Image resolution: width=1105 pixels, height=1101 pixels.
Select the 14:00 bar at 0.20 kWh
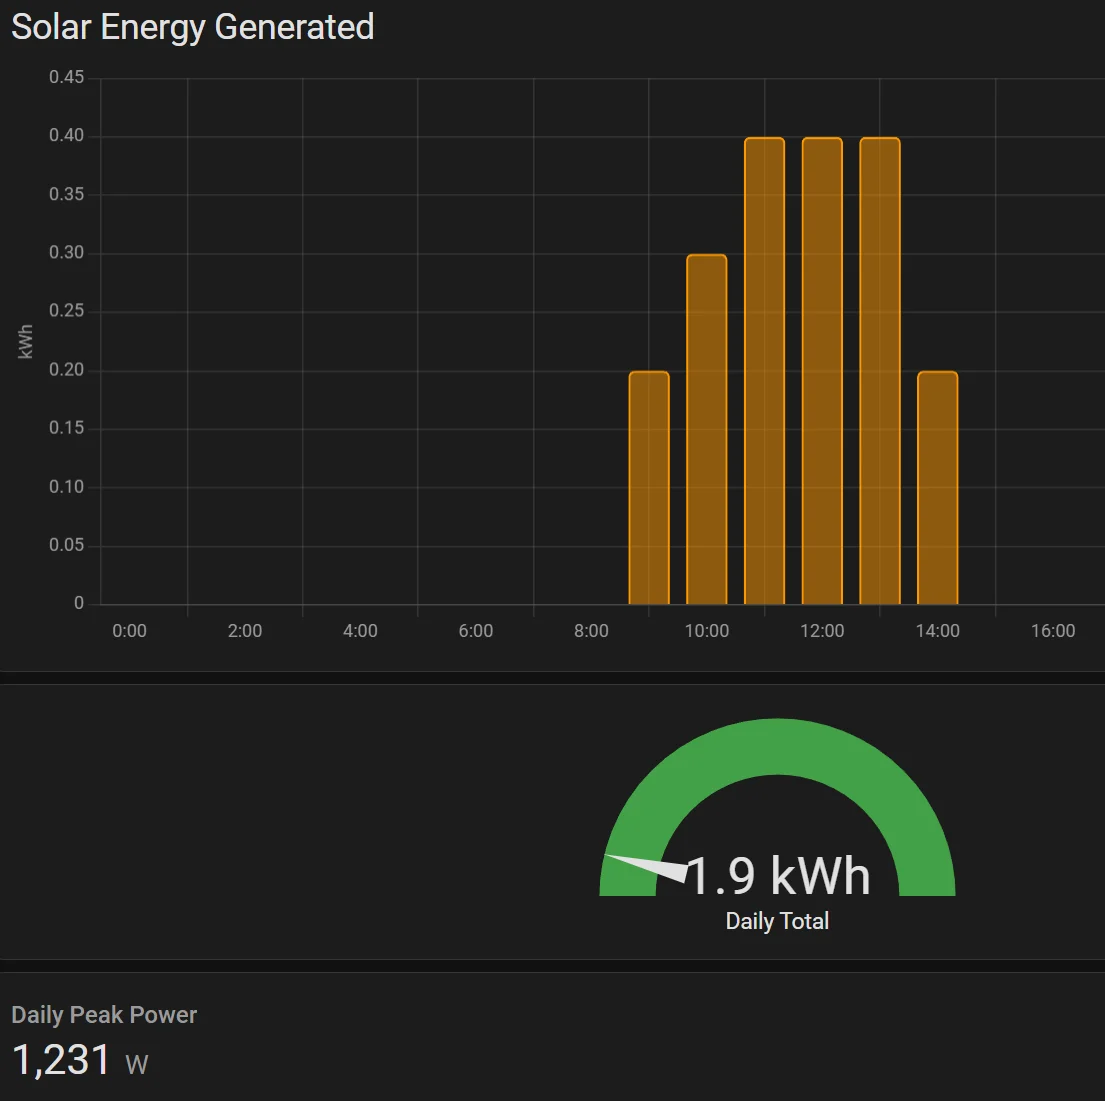click(x=937, y=488)
